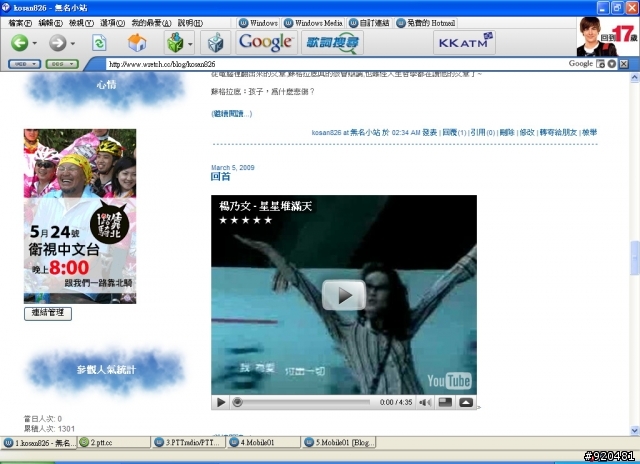The image size is (640, 464).
Task: Open the 回覆(1) replies link
Action: [454, 132]
